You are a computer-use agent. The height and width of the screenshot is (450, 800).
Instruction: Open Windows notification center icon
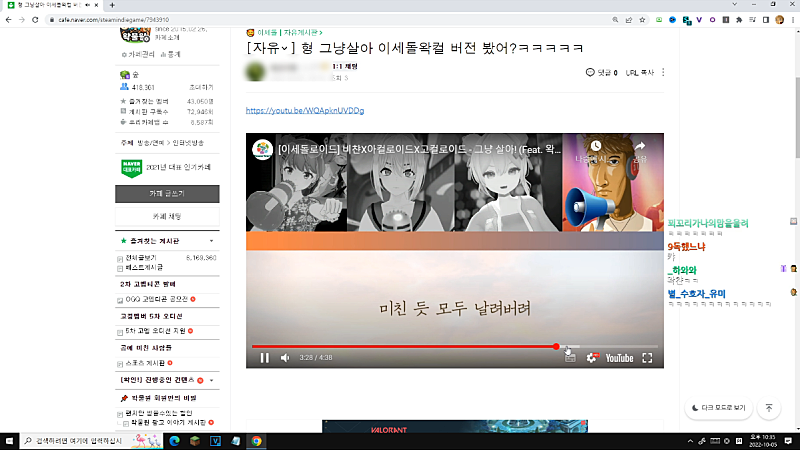788,441
